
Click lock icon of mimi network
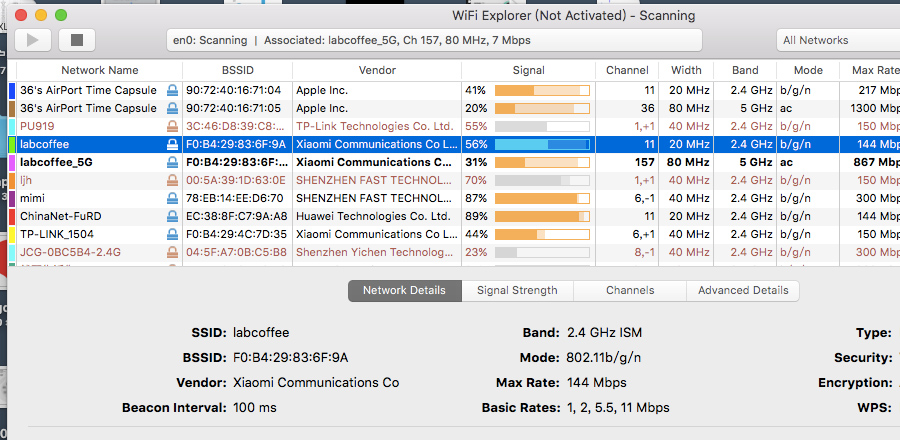(x=172, y=198)
